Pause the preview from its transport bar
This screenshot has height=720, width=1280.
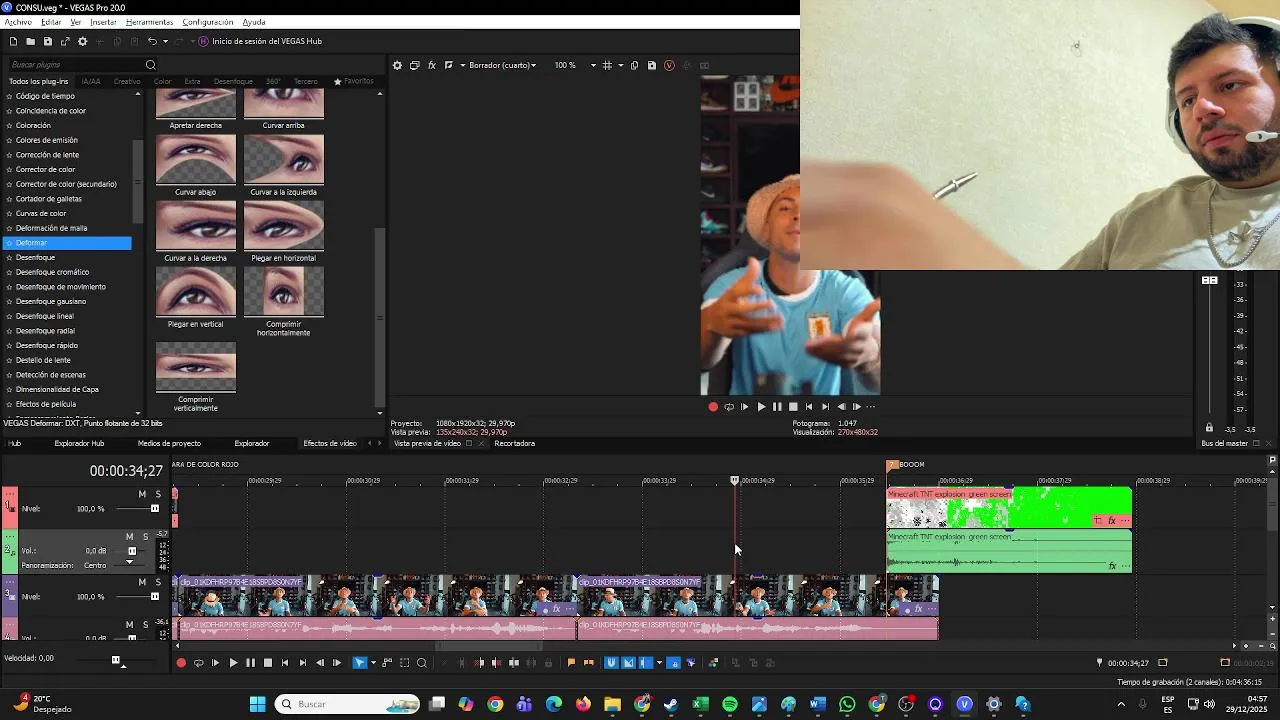tap(777, 407)
